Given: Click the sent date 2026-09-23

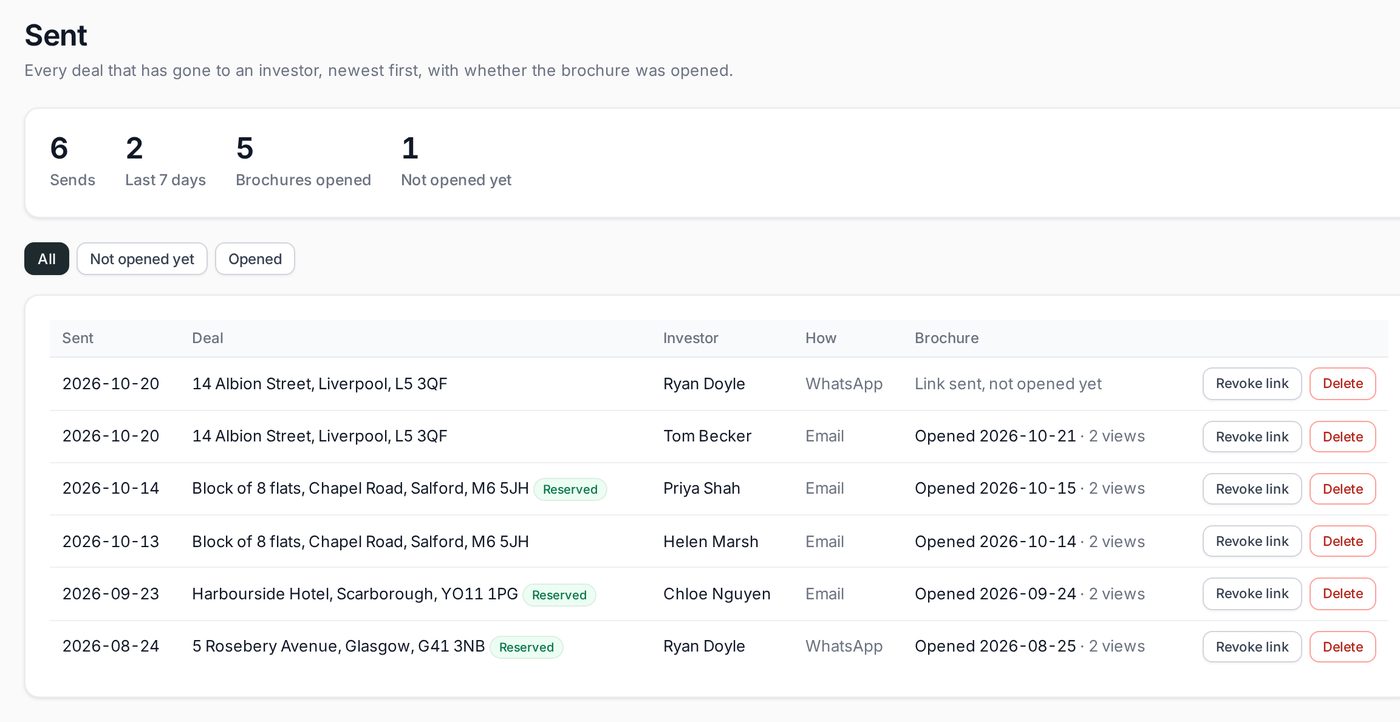Looking at the screenshot, I should (111, 593).
